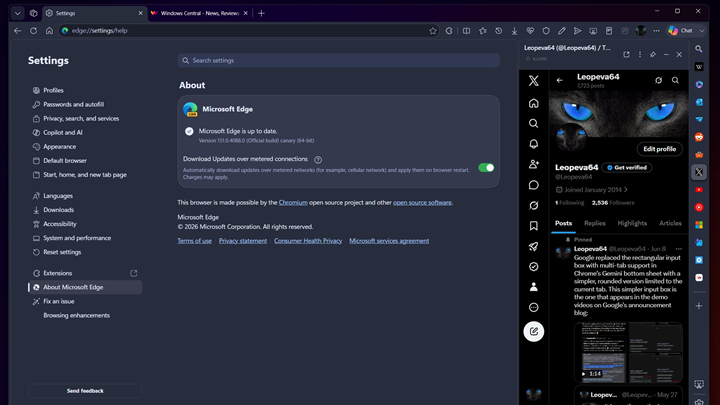The image size is (720, 405).
Task: Open the X side pane more options
Action: coord(640,54)
